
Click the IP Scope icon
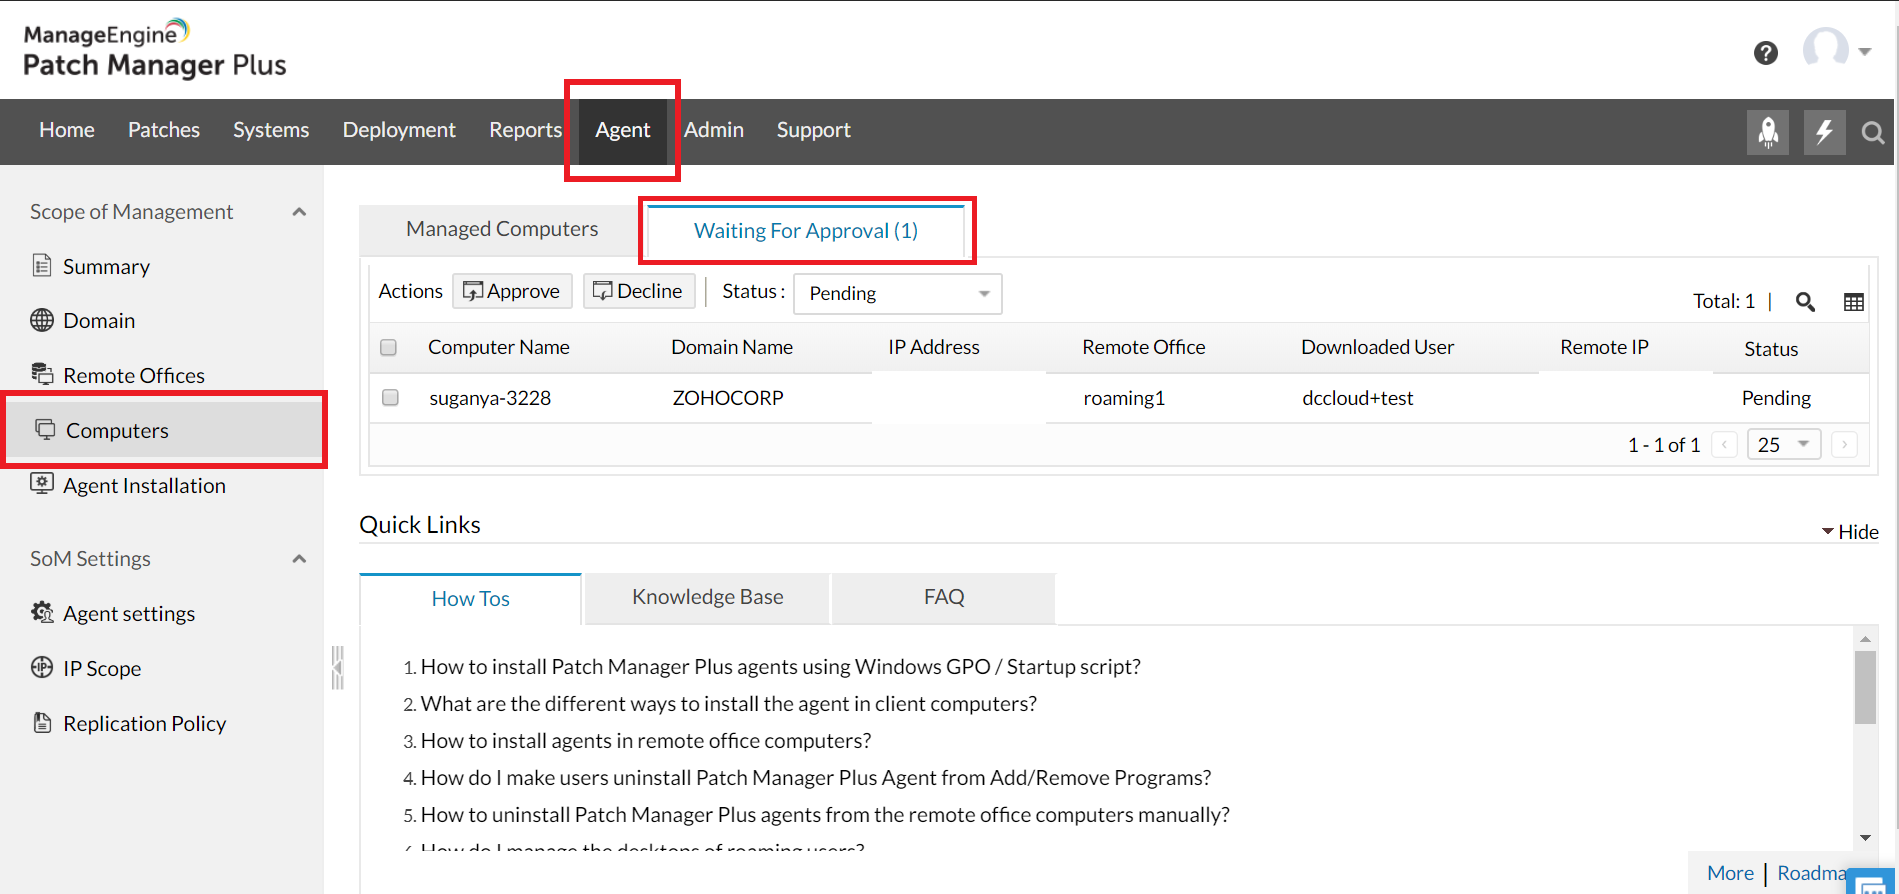pos(42,667)
